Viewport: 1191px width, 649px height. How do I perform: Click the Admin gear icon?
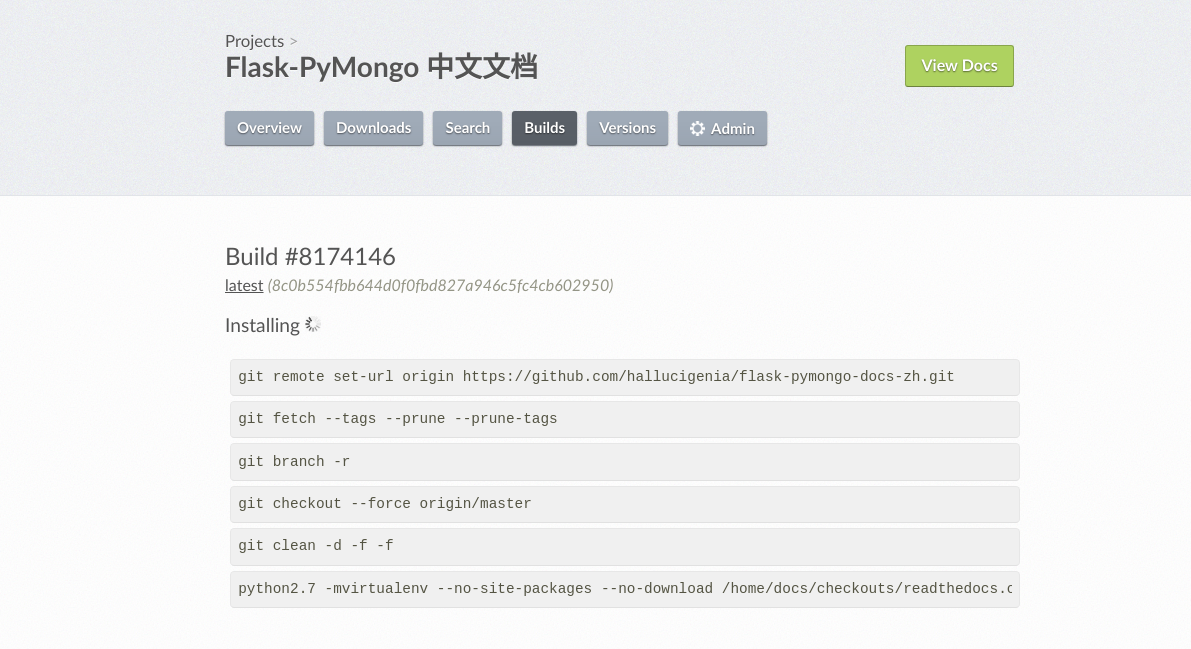pyautogui.click(x=697, y=128)
